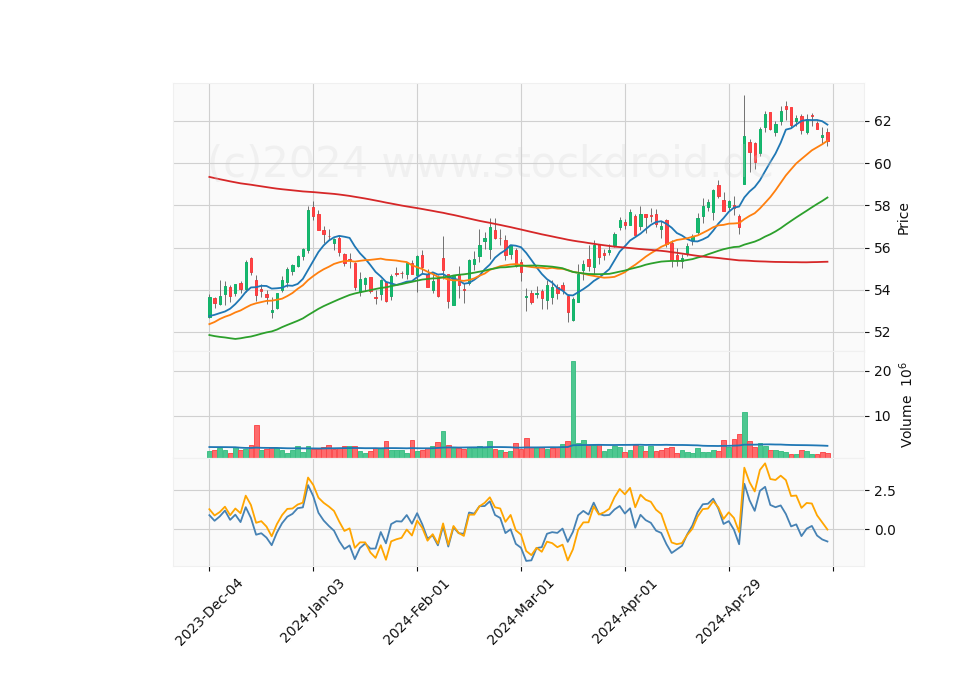Click the 0.0 oscillator axis value
The width and height of the screenshot is (960, 690).
[x=884, y=530]
